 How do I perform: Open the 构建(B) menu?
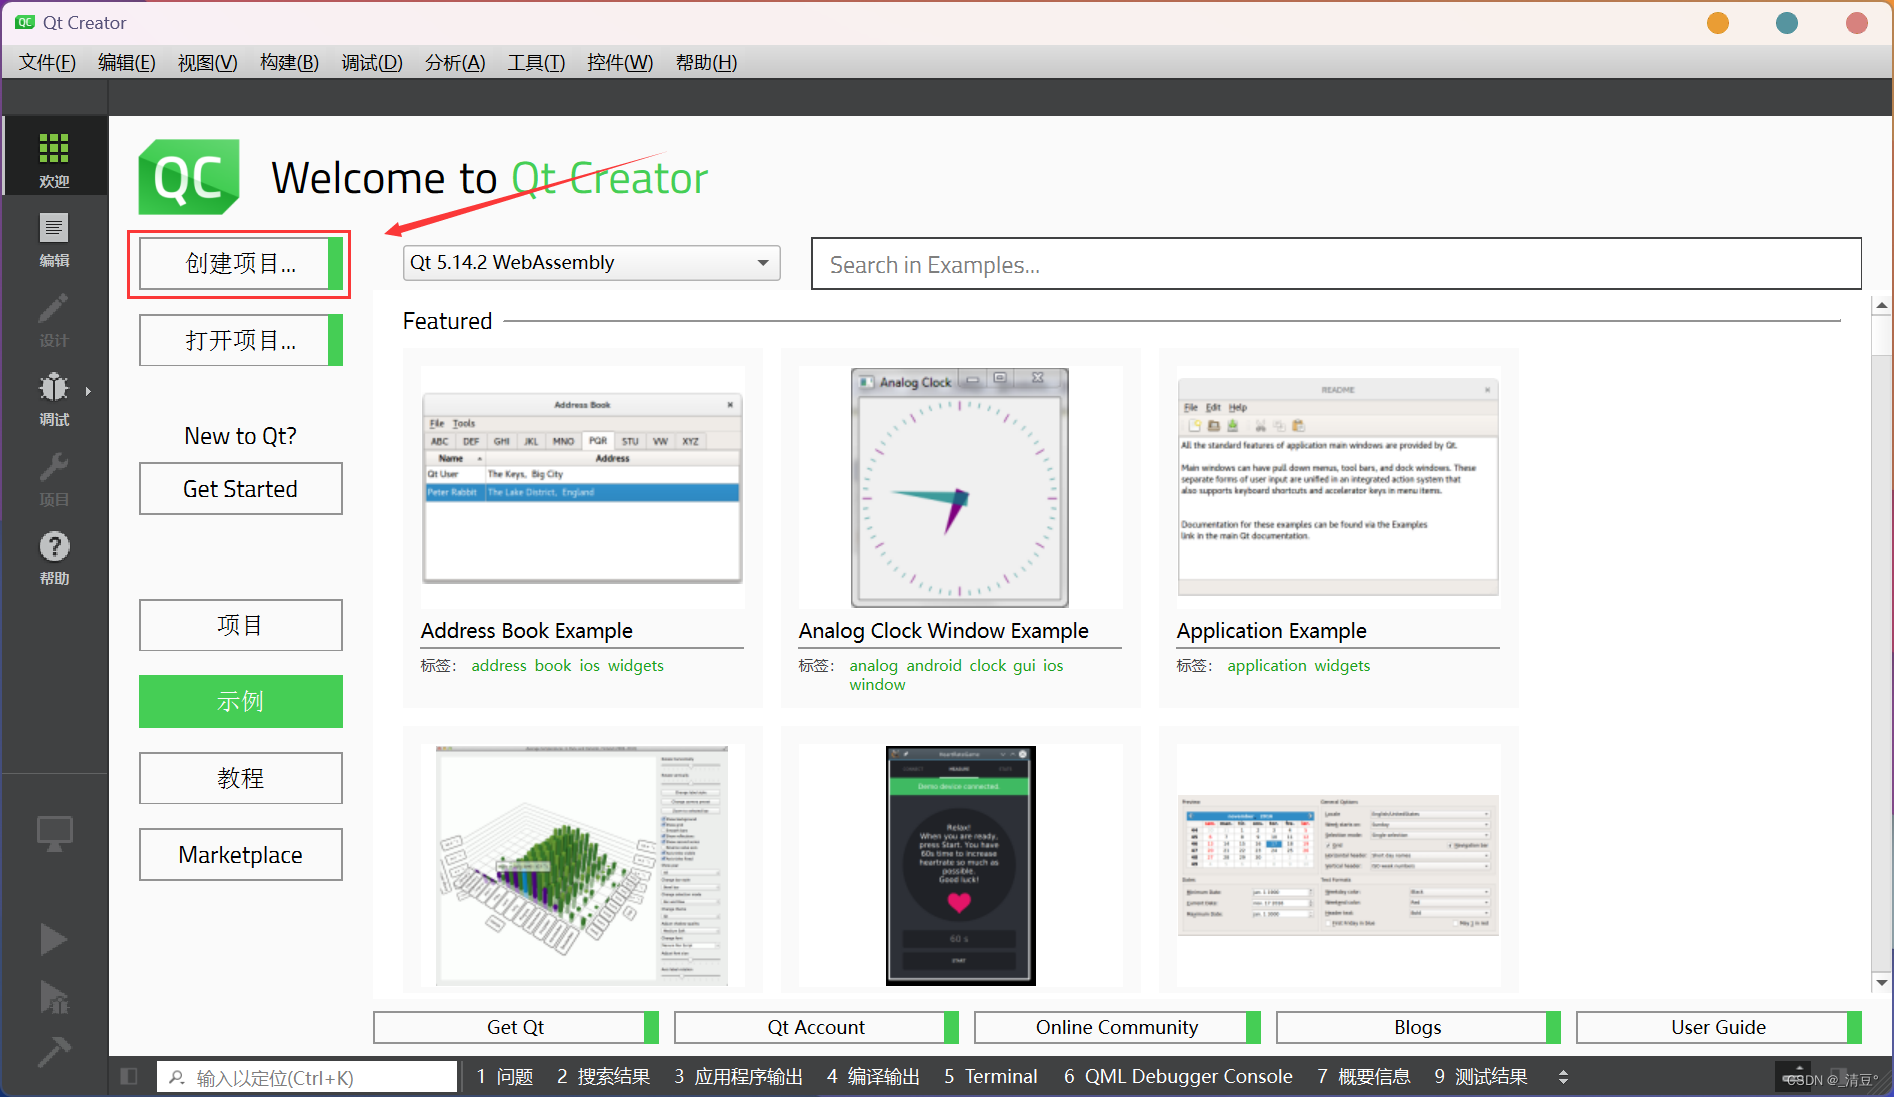click(289, 62)
